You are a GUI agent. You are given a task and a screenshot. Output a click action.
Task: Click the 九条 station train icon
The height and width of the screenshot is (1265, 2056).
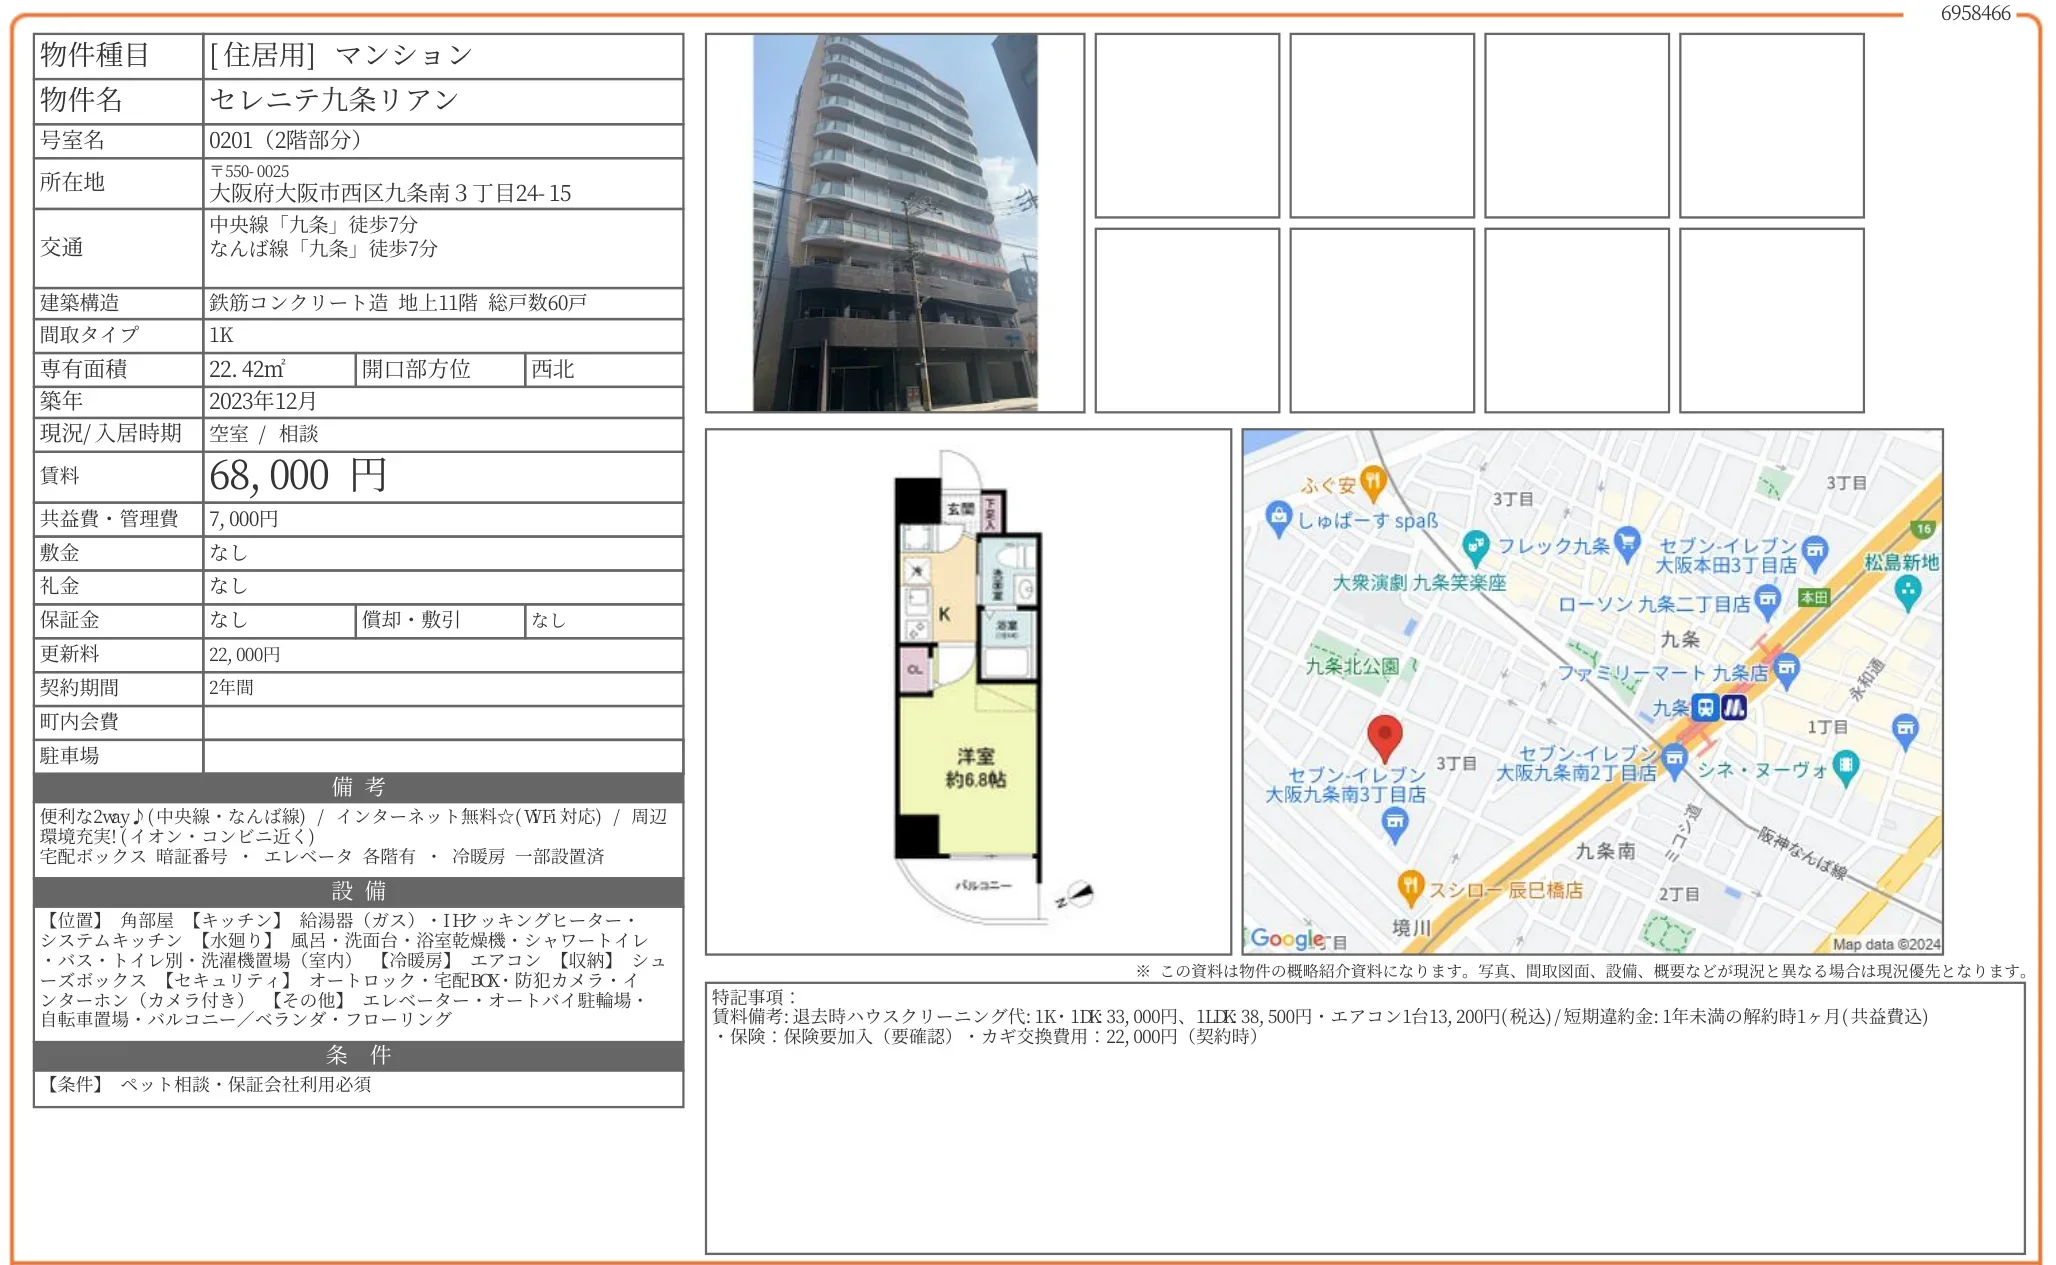pos(1705,708)
